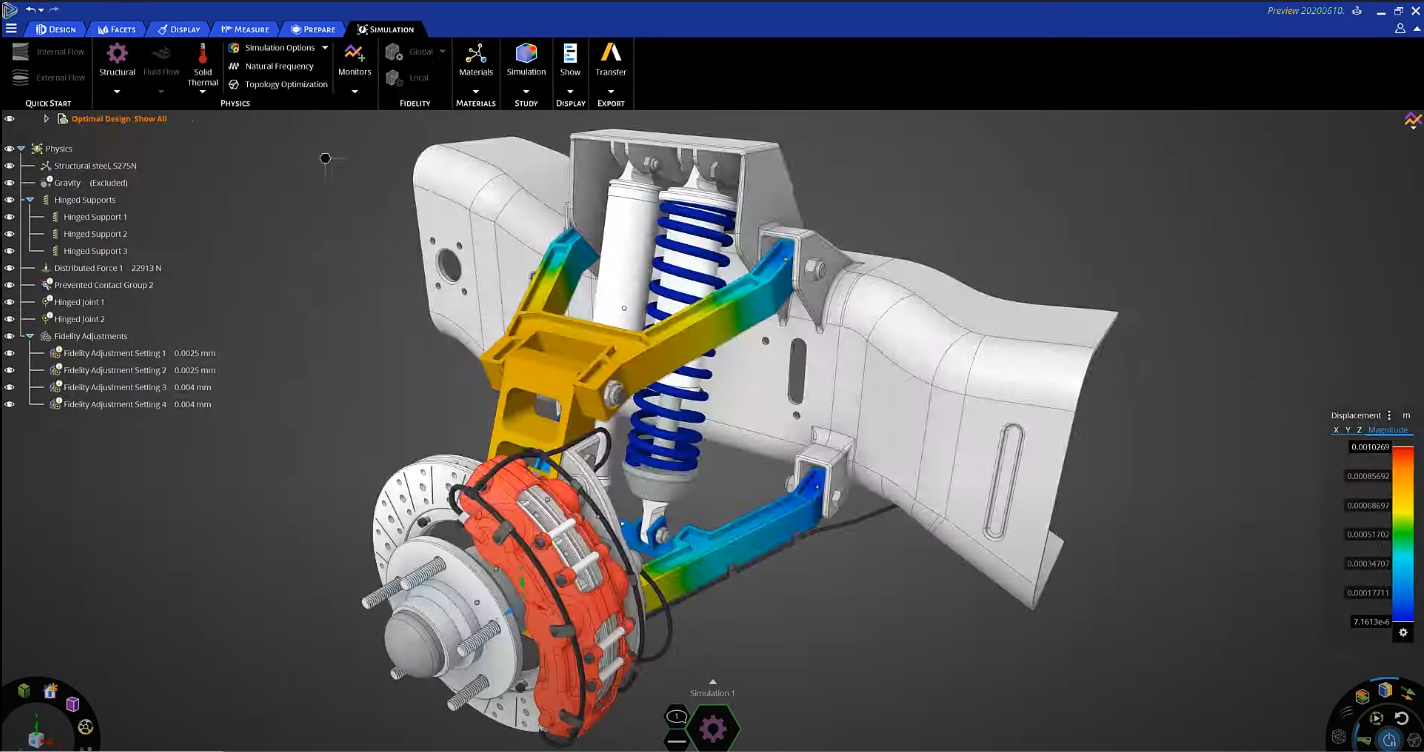
Task: Switch to the Prepare tab
Action: tap(313, 29)
